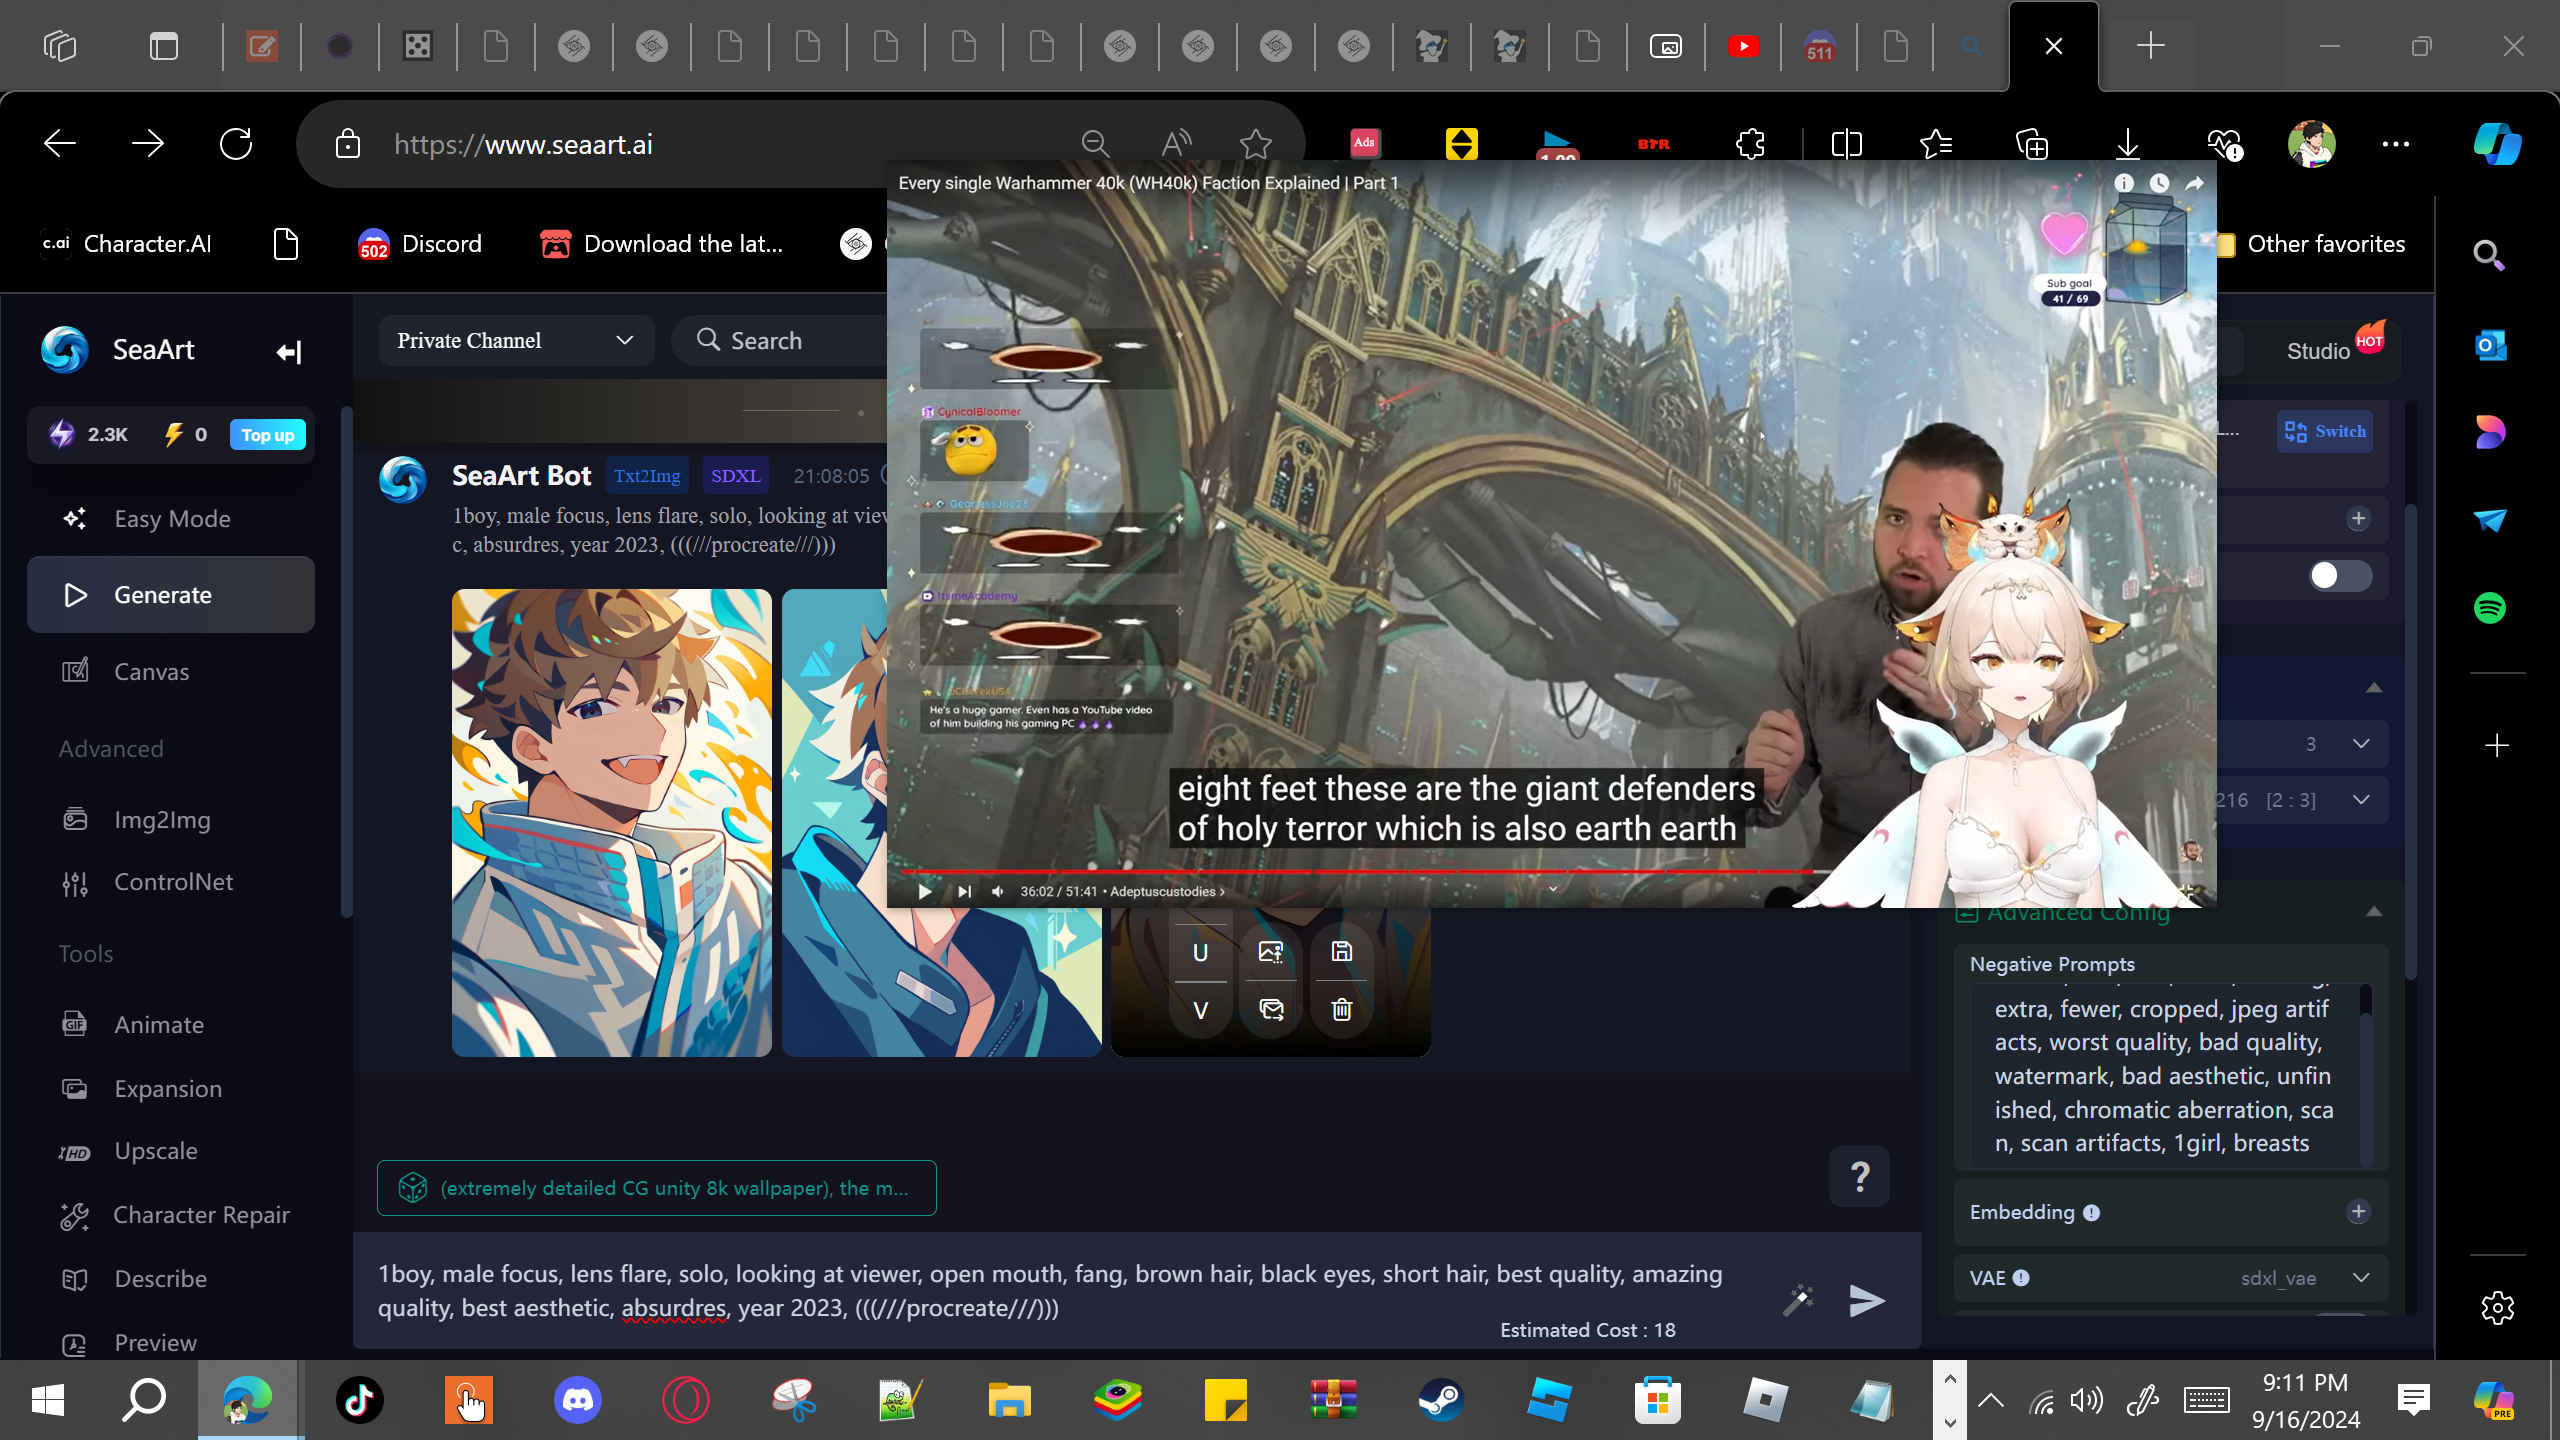Expand the Private Channel dropdown
This screenshot has width=2560, height=1440.
516,341
